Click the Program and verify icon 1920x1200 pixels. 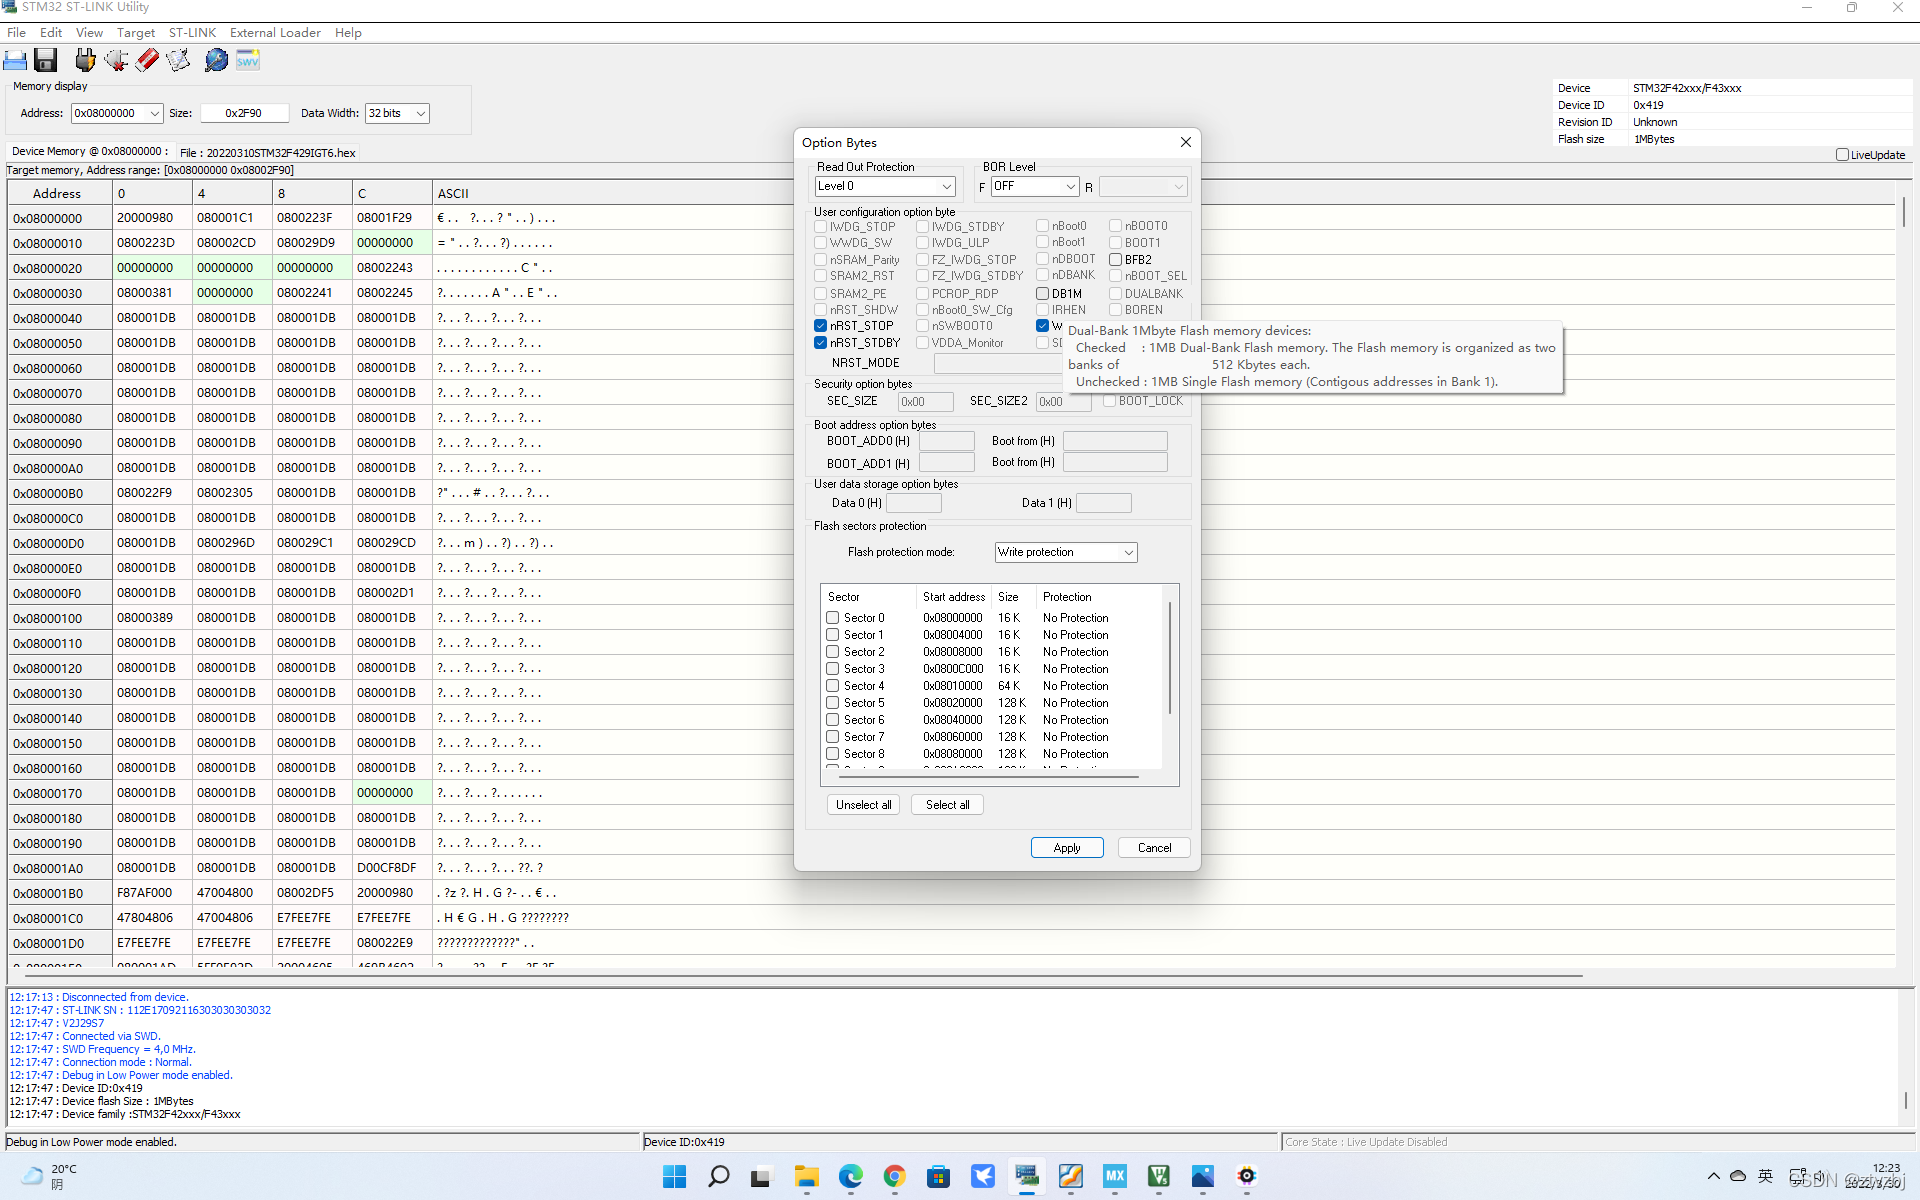click(178, 60)
